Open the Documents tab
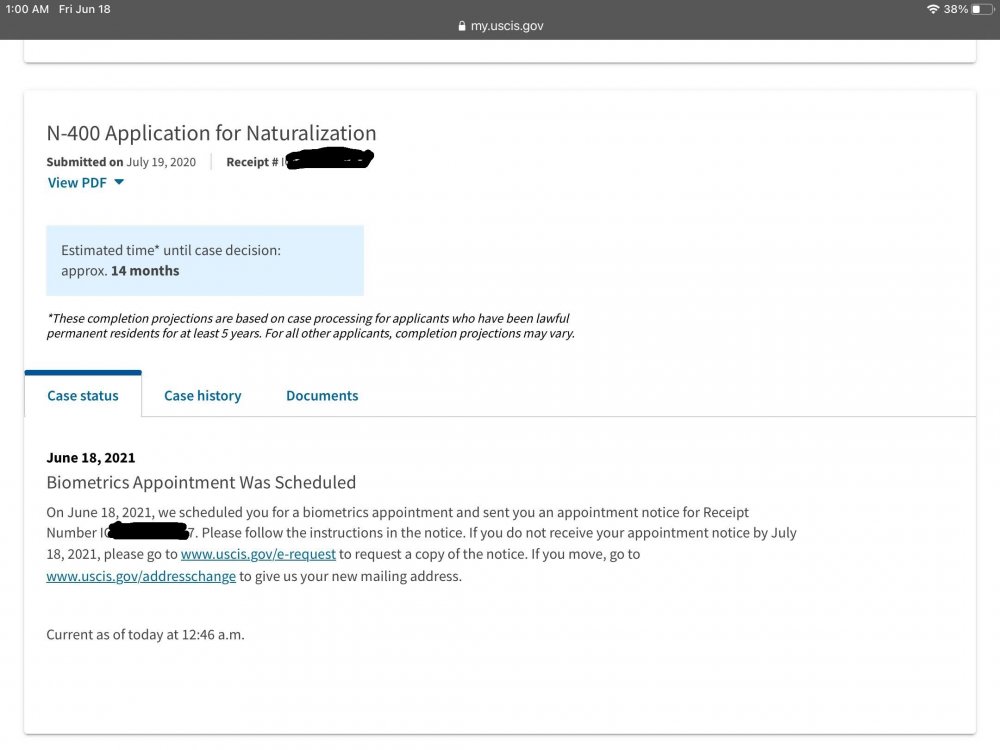 [322, 396]
